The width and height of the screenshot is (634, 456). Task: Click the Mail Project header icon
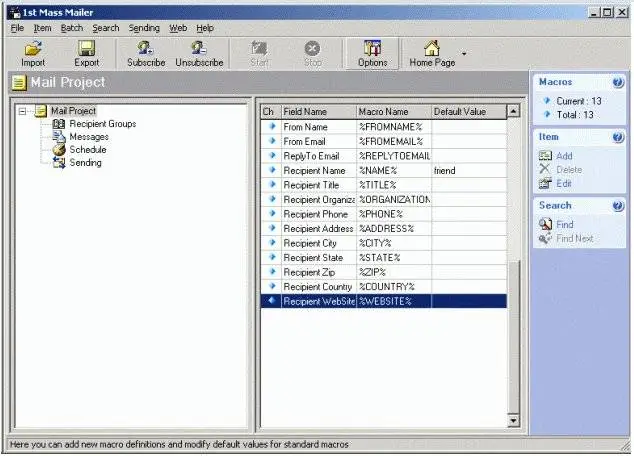point(19,82)
